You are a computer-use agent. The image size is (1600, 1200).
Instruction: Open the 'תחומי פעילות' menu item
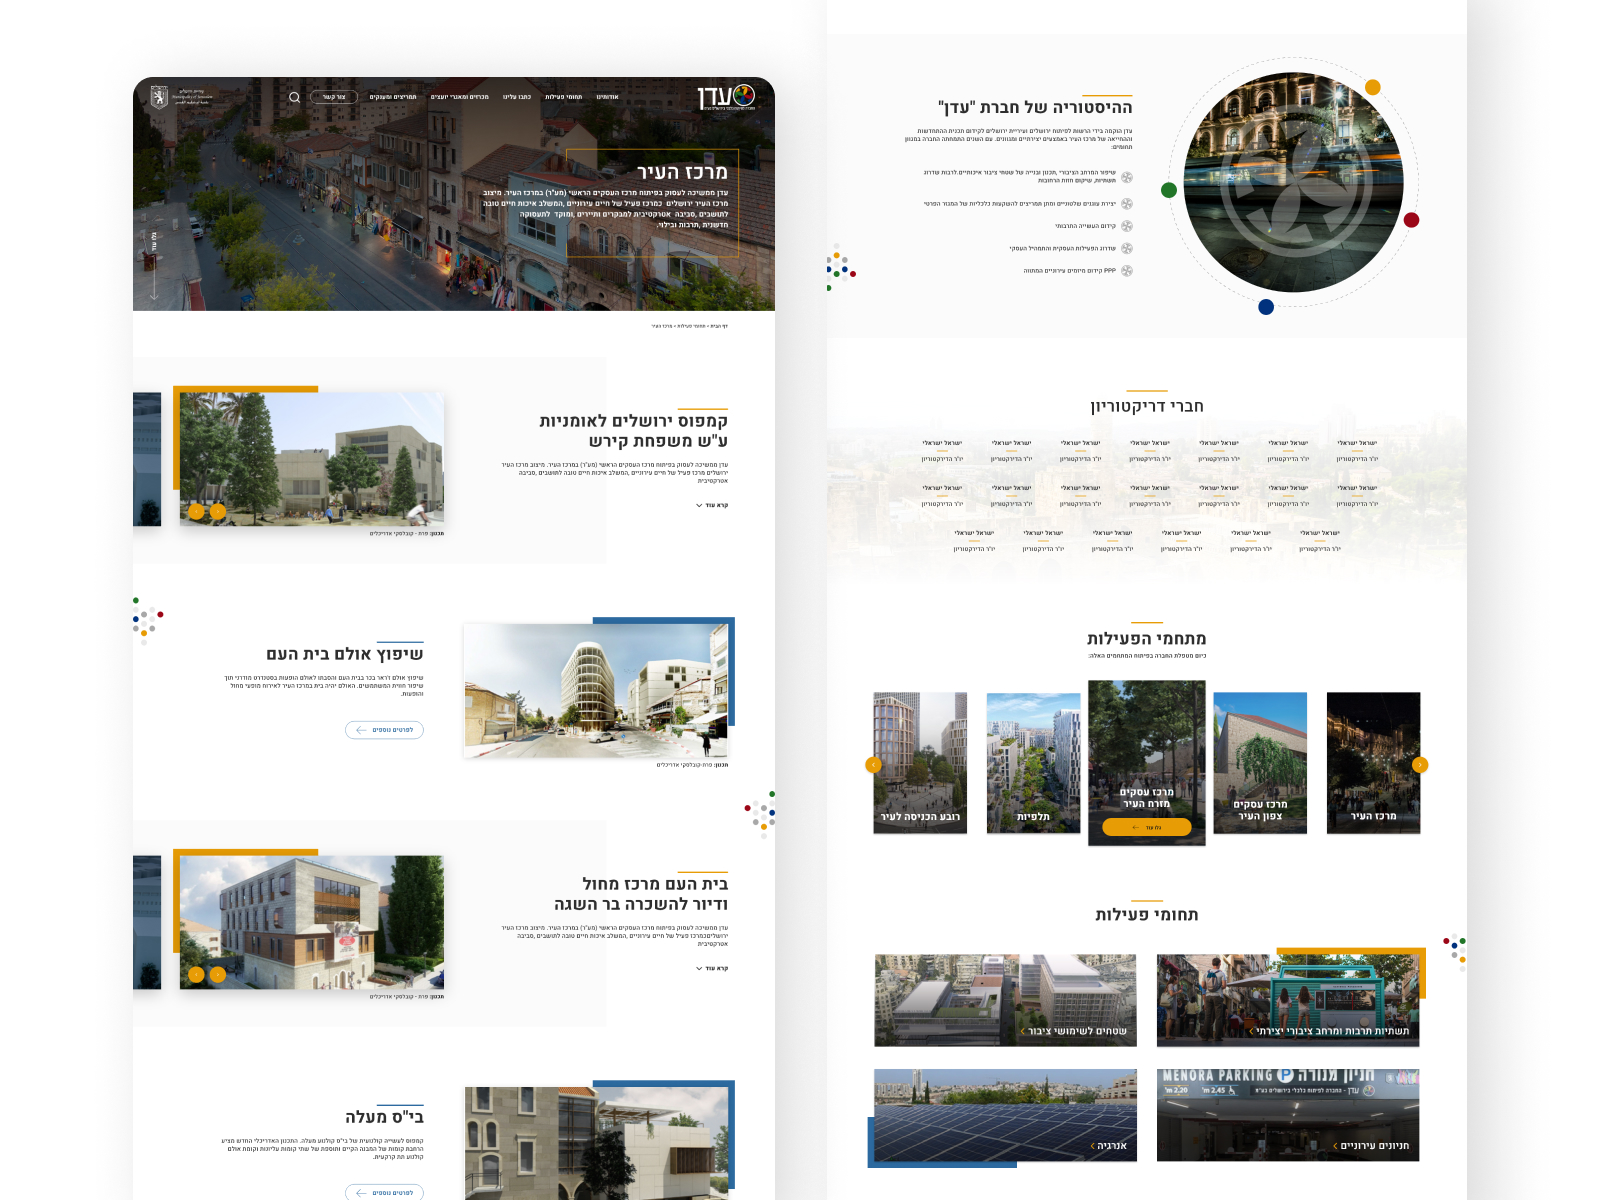563,97
